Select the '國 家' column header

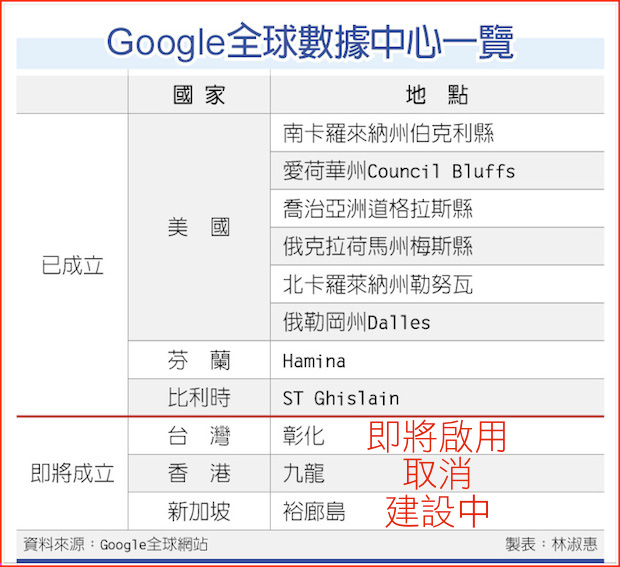click(x=199, y=95)
